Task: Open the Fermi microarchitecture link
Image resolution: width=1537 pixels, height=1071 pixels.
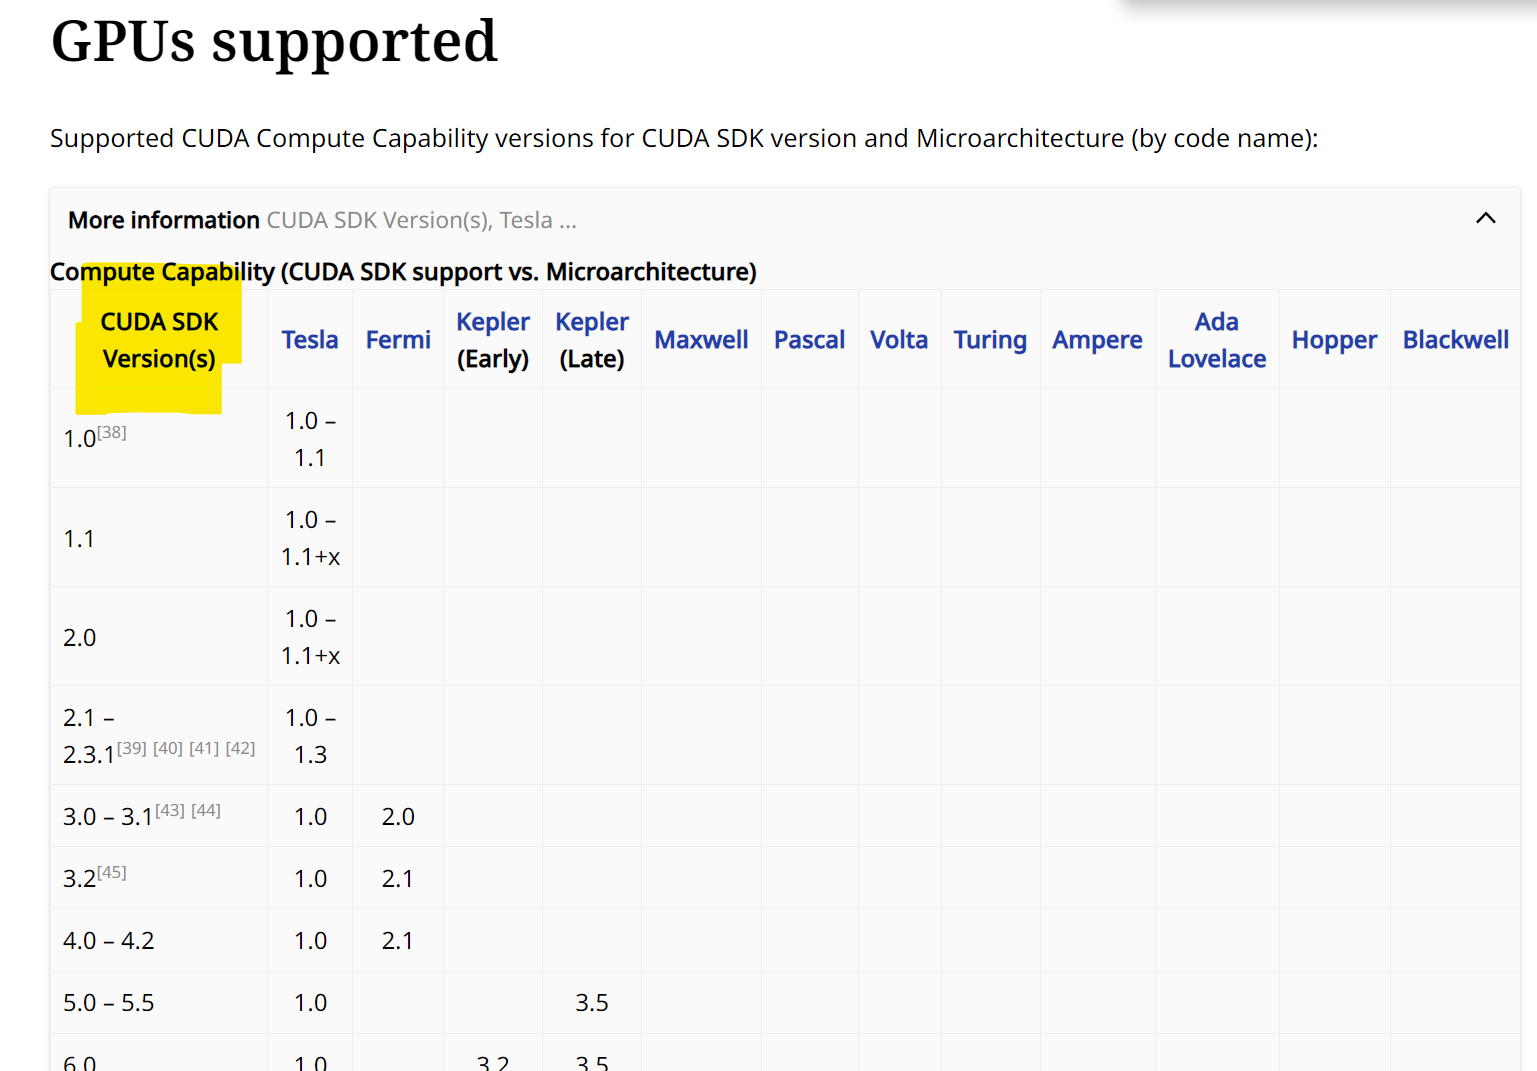Action: (x=398, y=340)
